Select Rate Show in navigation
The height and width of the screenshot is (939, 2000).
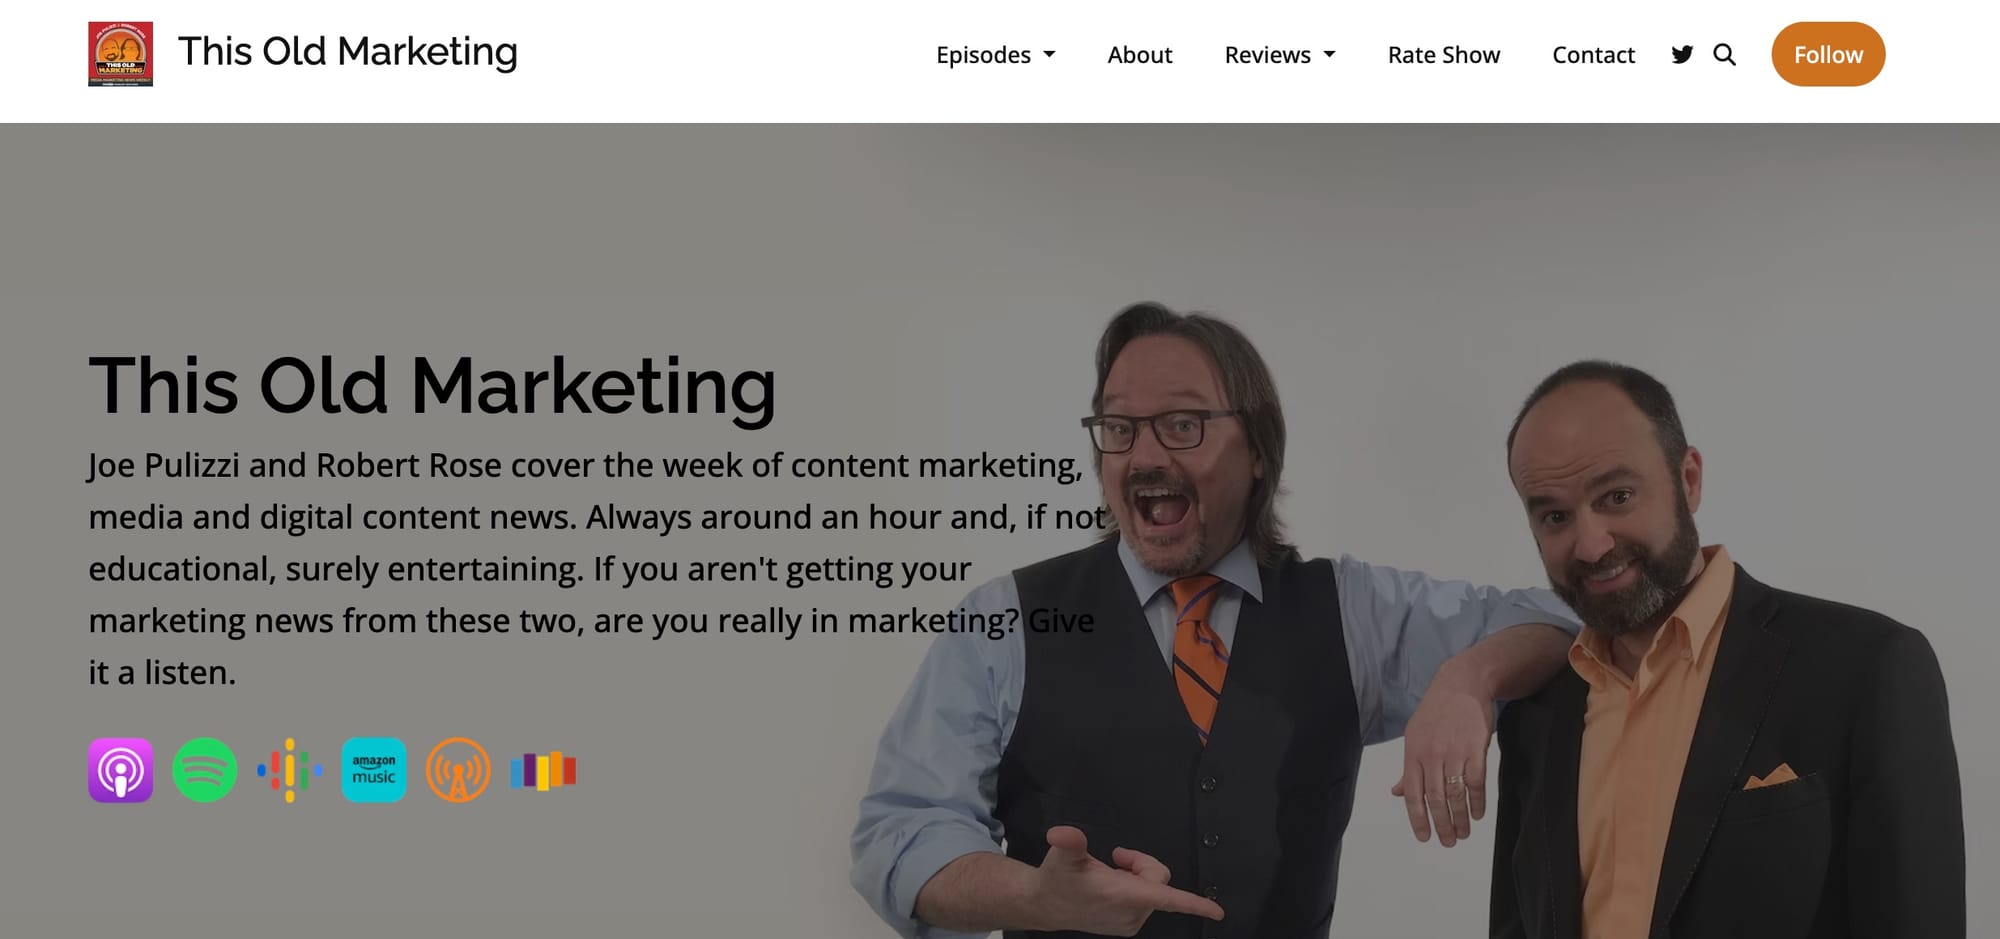pyautogui.click(x=1444, y=55)
